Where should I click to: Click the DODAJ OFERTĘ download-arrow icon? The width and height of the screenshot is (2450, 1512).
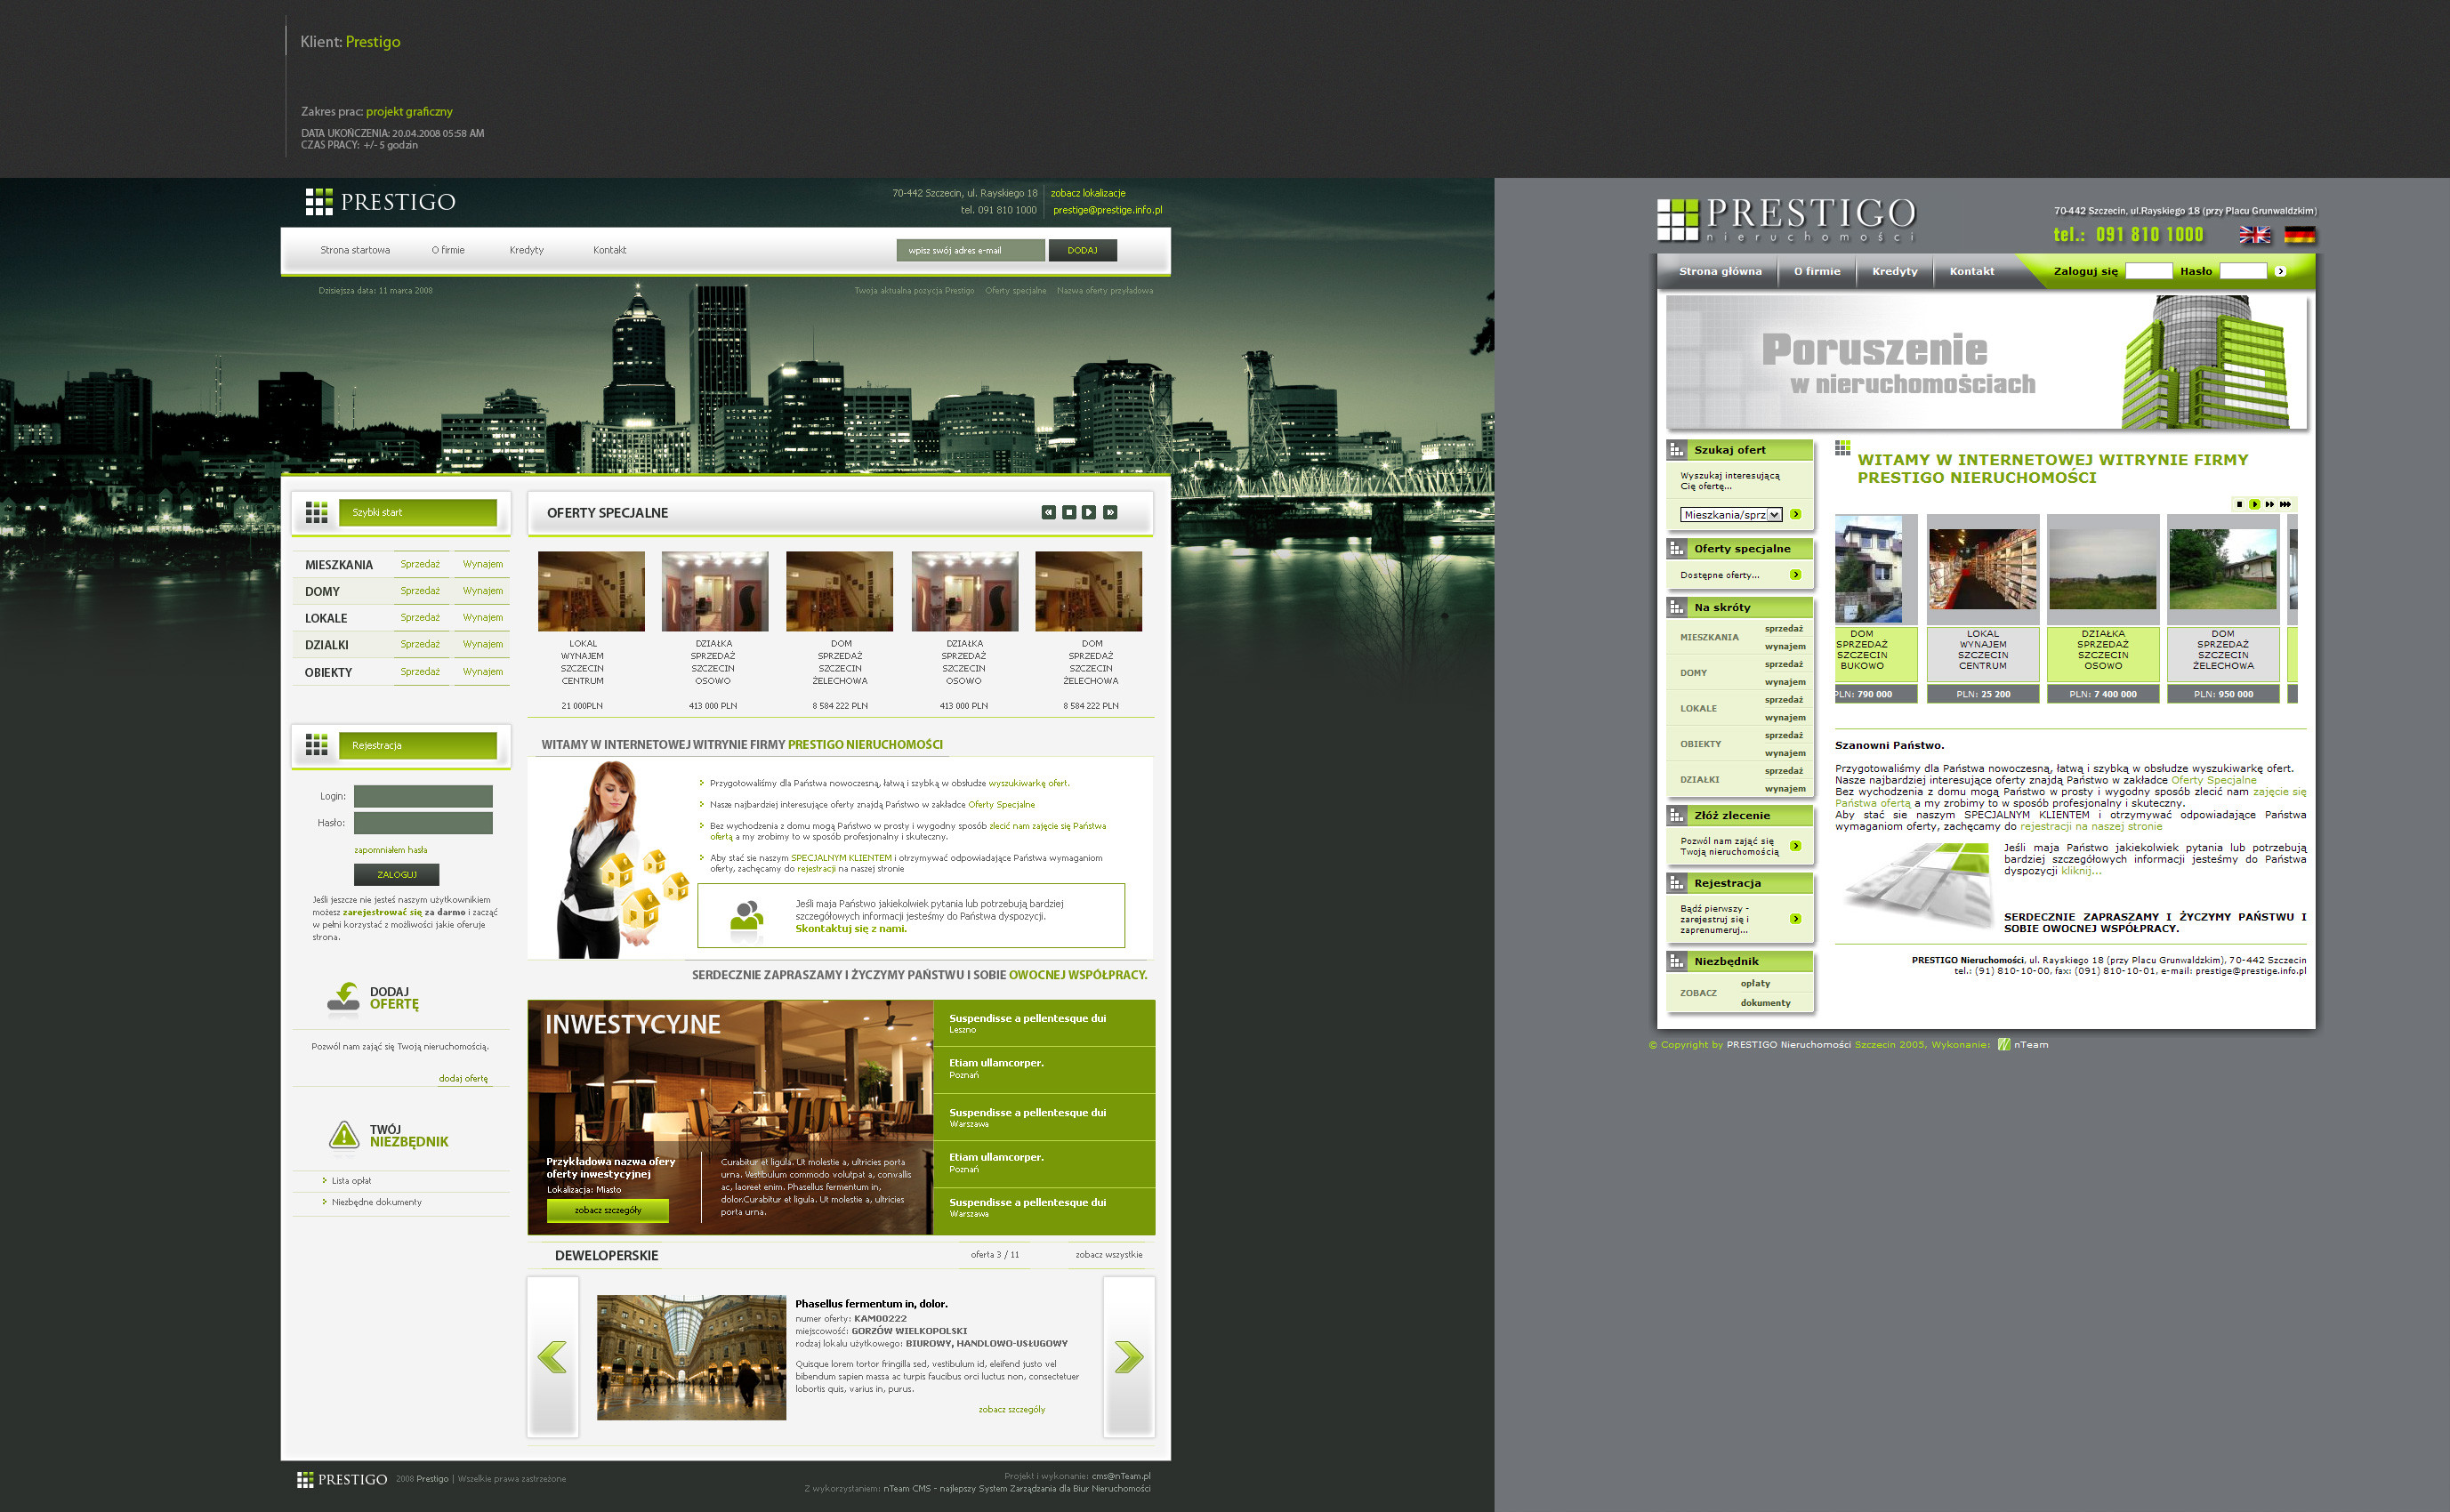pyautogui.click(x=344, y=997)
